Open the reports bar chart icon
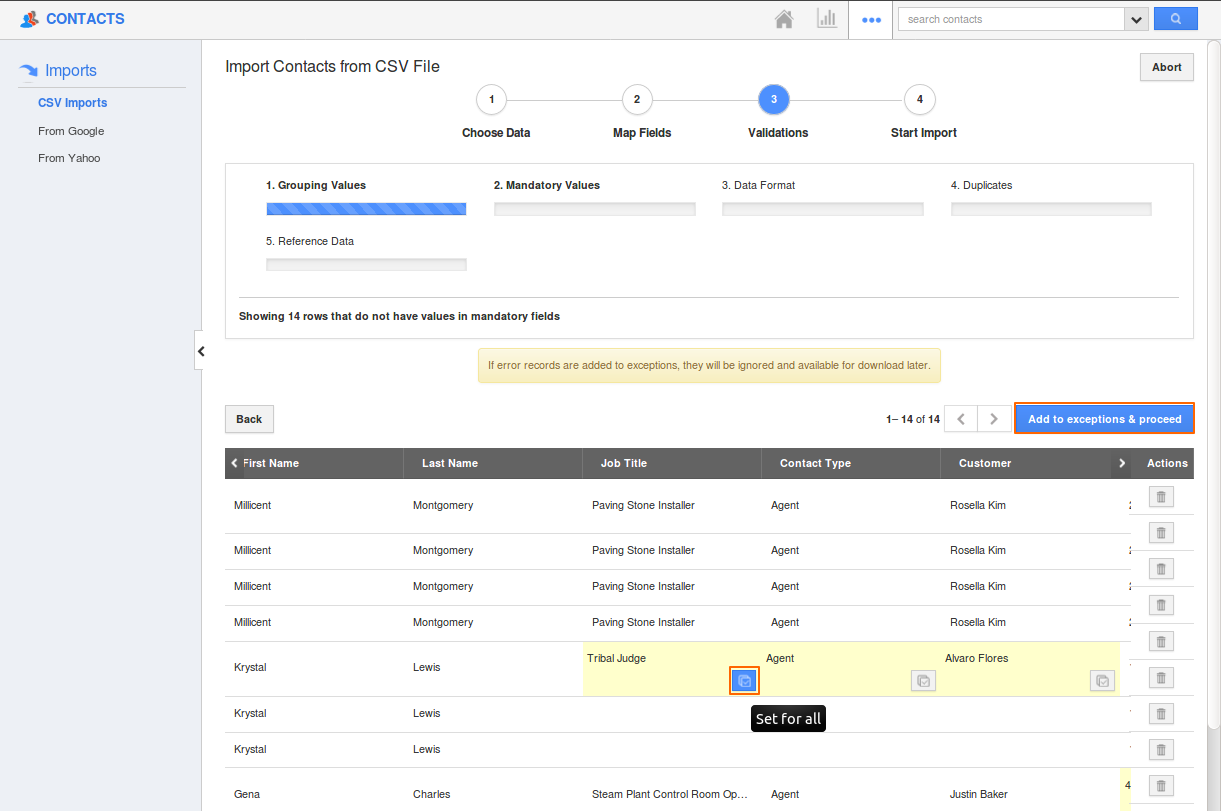The height and width of the screenshot is (811, 1221). pos(827,19)
